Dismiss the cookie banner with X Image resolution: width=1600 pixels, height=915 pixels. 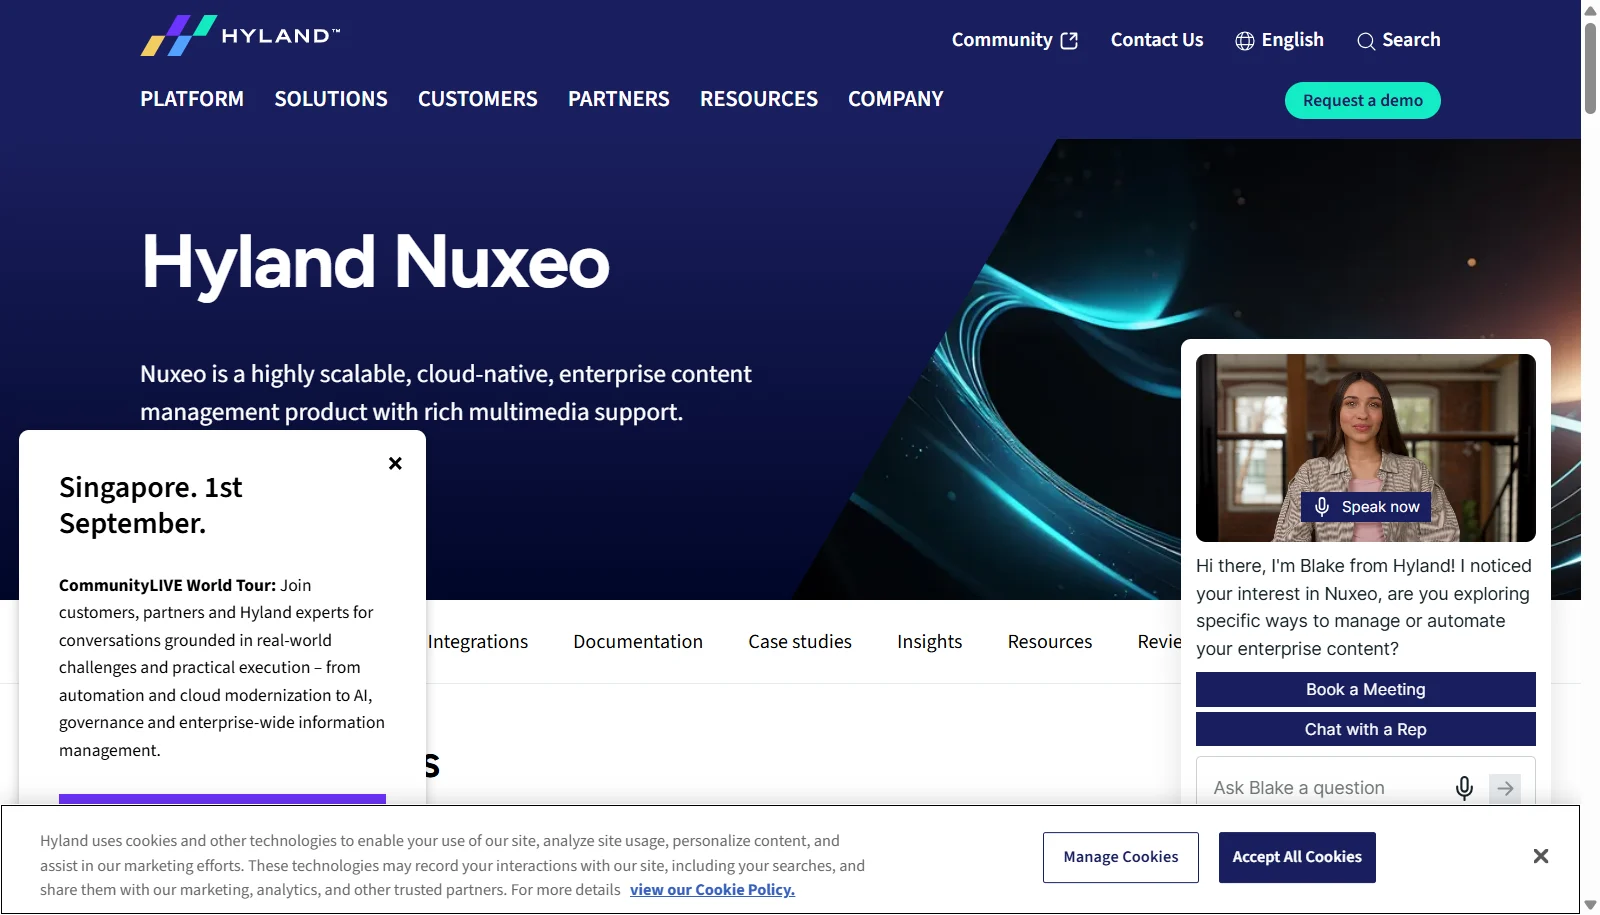1540,856
